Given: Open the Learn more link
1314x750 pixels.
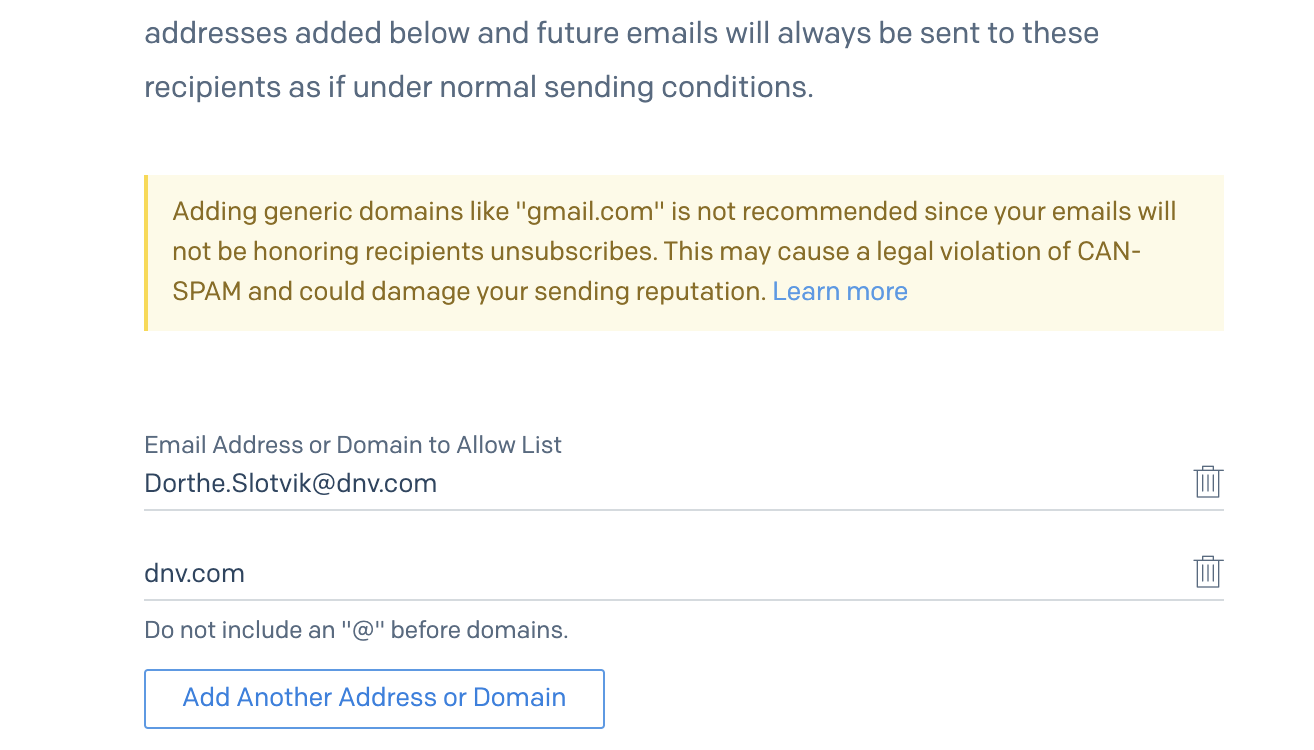Looking at the screenshot, I should [x=840, y=291].
